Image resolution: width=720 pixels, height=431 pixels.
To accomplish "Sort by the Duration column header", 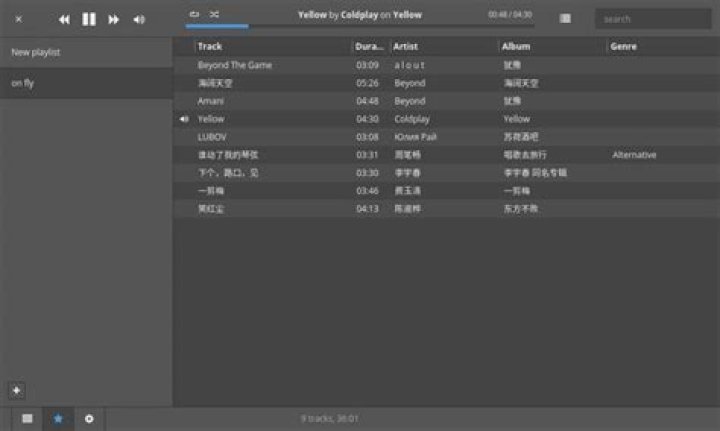I will coord(371,46).
